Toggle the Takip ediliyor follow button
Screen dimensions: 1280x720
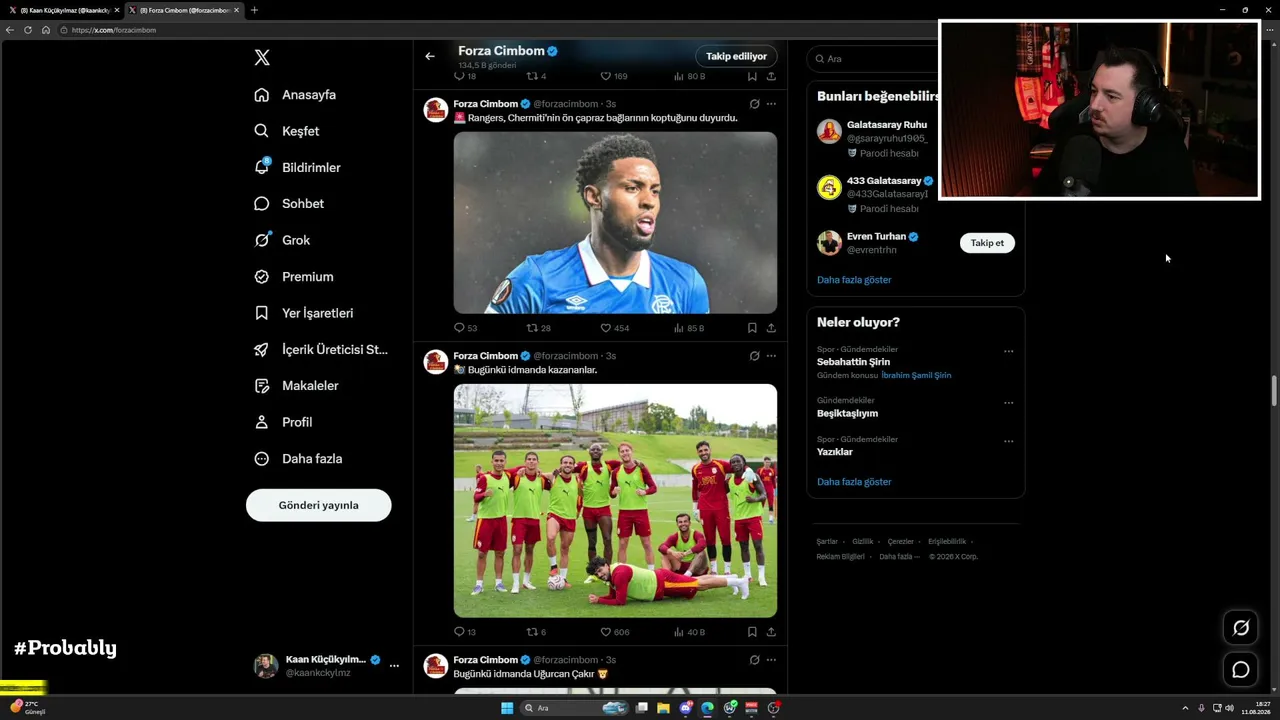coord(736,56)
